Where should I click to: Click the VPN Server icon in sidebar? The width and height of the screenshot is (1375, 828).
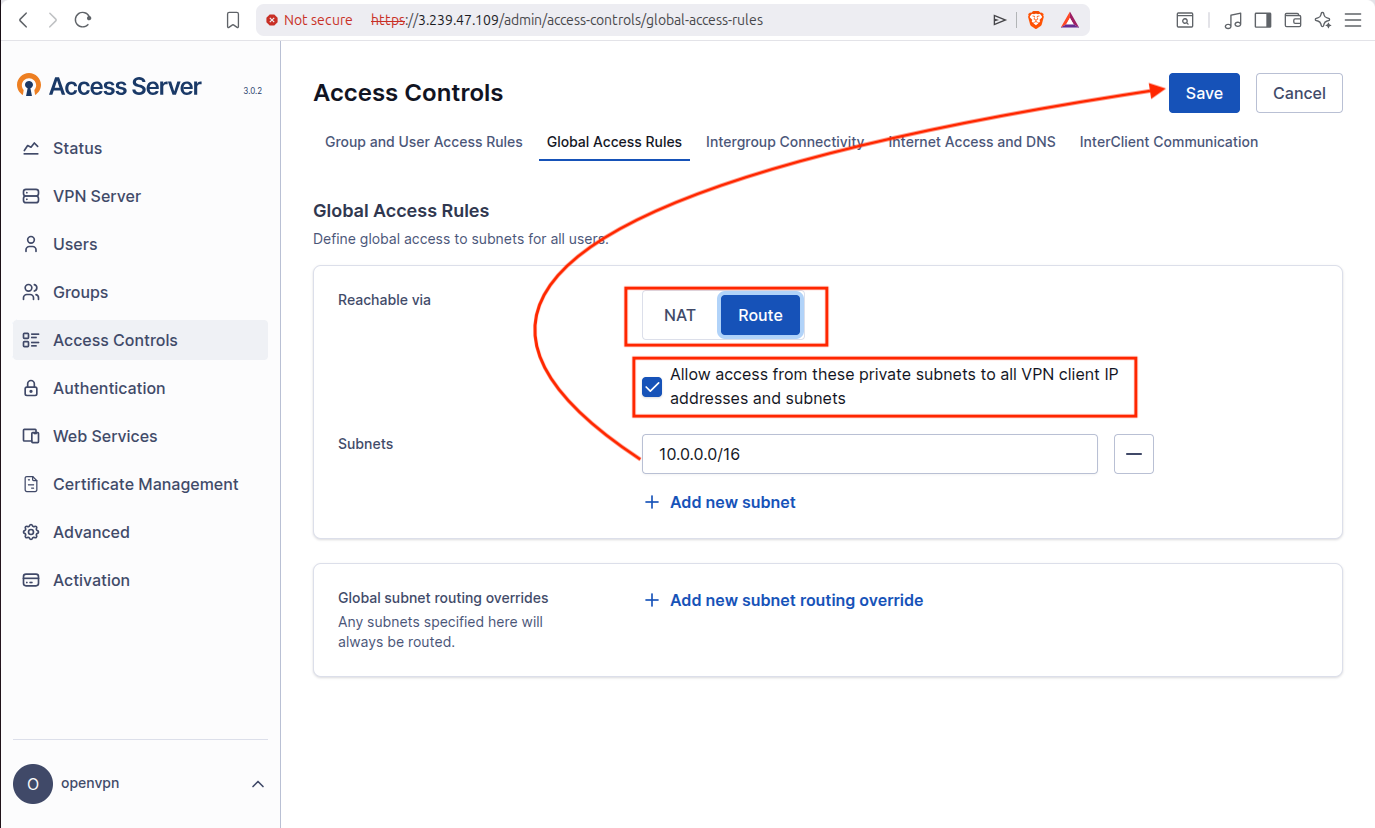[x=31, y=196]
